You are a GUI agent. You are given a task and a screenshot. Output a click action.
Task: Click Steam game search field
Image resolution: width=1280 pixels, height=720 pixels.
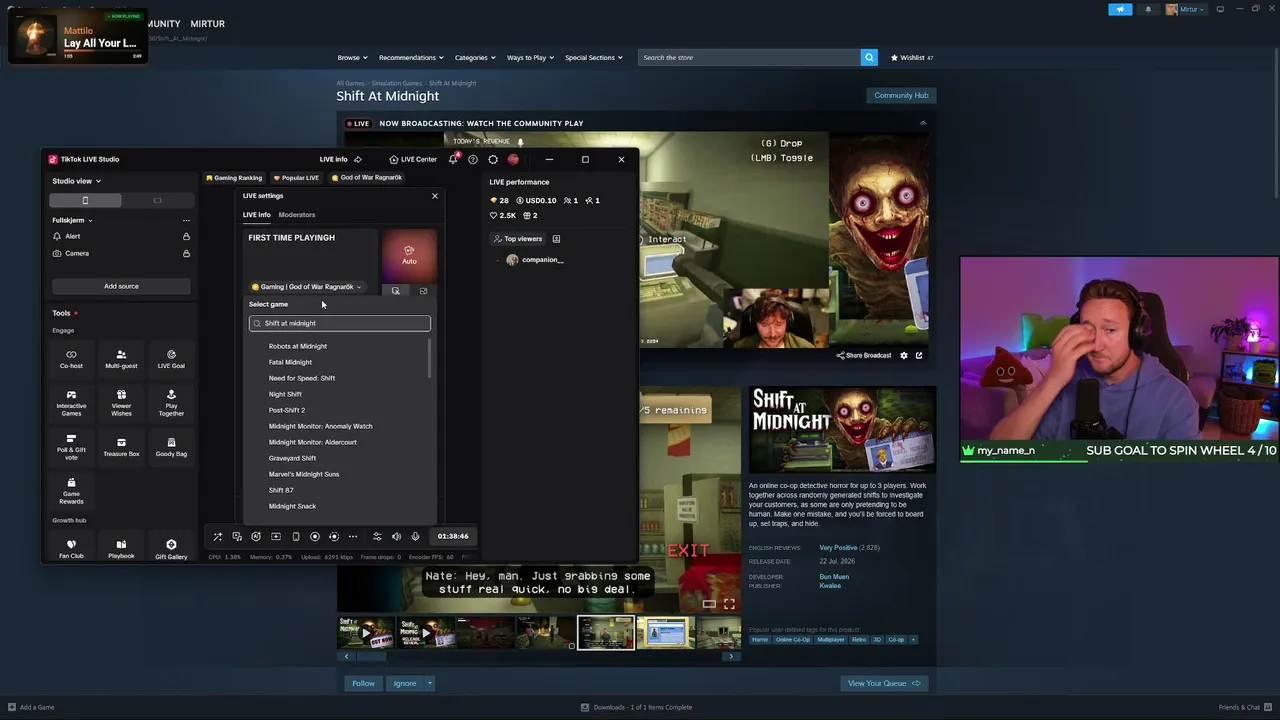[749, 57]
